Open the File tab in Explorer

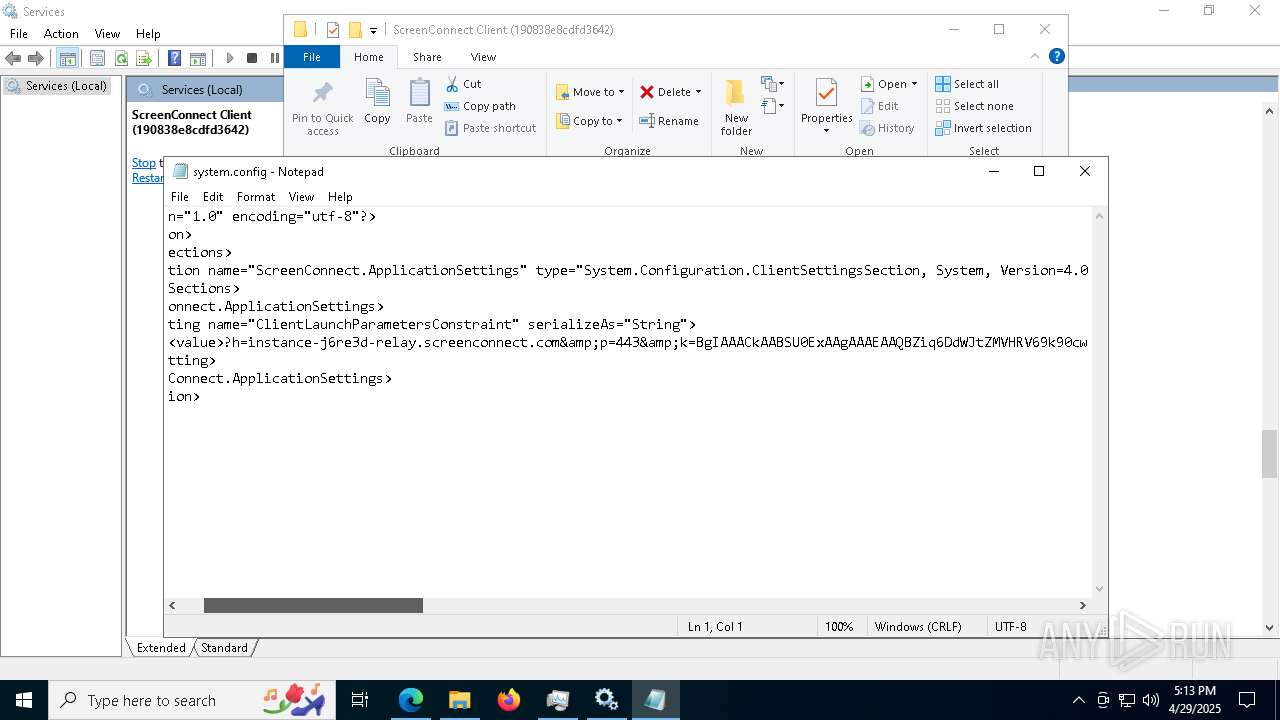click(x=312, y=57)
